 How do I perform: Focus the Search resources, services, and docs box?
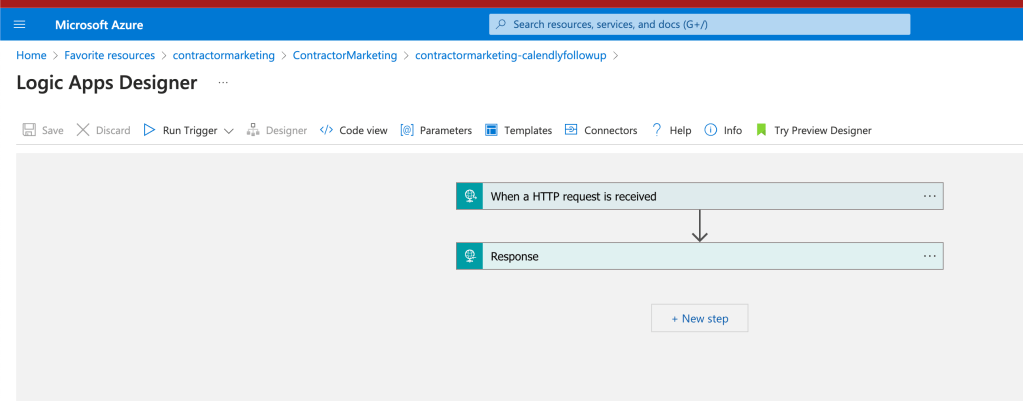click(x=699, y=24)
